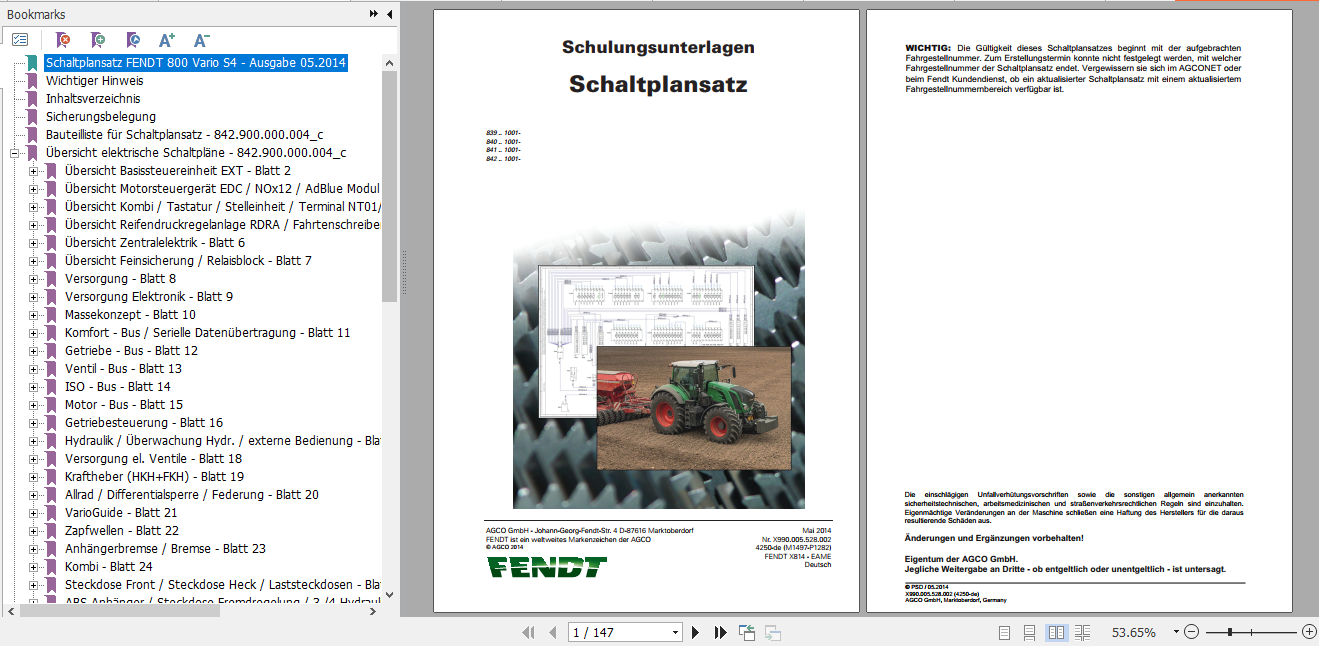Screen dimensions: 1319x646
Task: Click the page number input field
Action: tap(619, 632)
